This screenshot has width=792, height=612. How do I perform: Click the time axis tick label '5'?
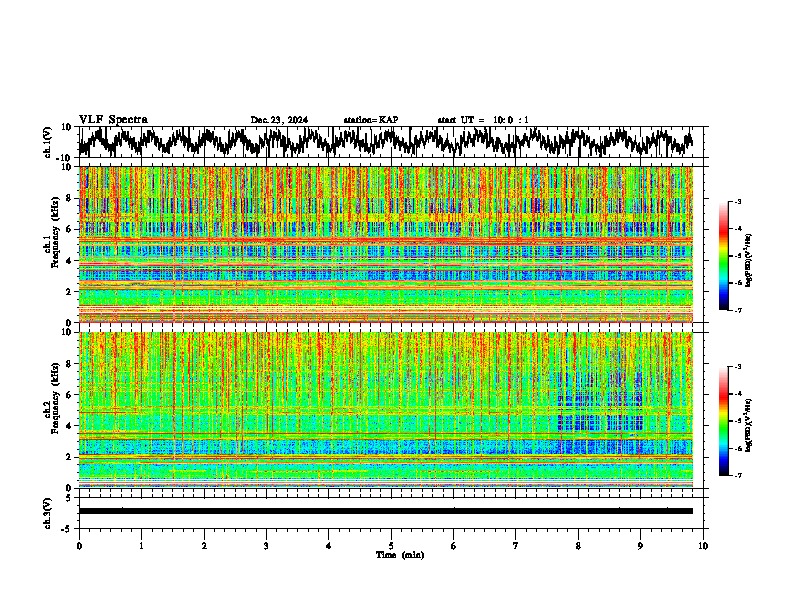(x=391, y=546)
